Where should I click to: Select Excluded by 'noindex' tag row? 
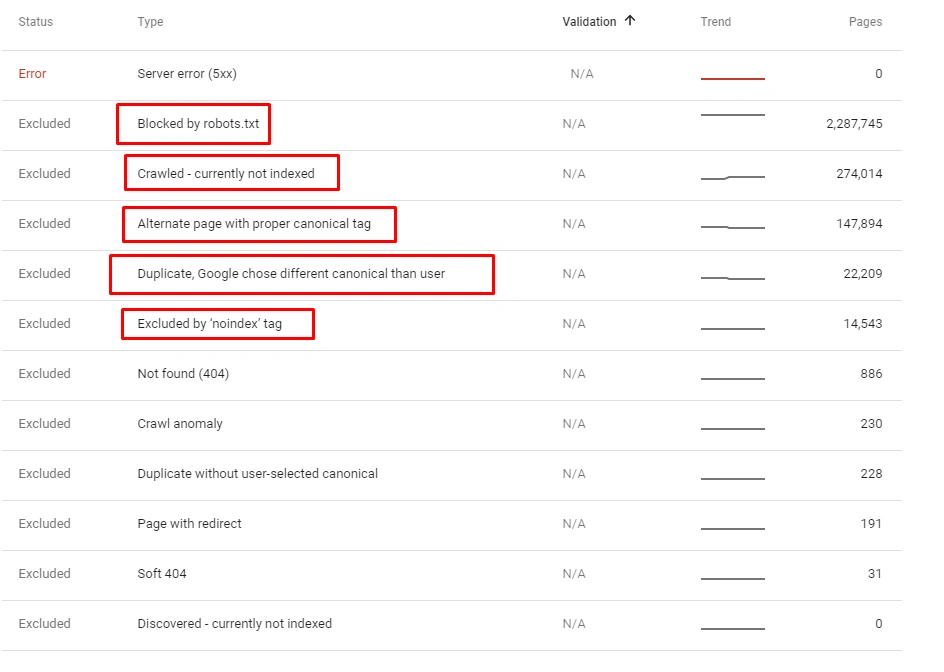(x=210, y=324)
